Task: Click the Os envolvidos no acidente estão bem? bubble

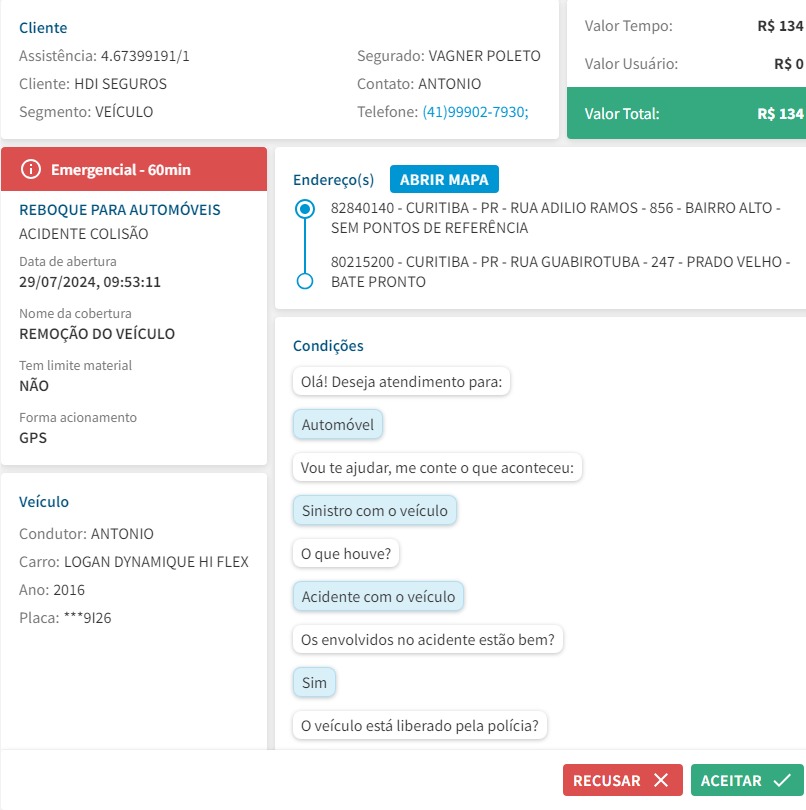Action: [x=427, y=640]
